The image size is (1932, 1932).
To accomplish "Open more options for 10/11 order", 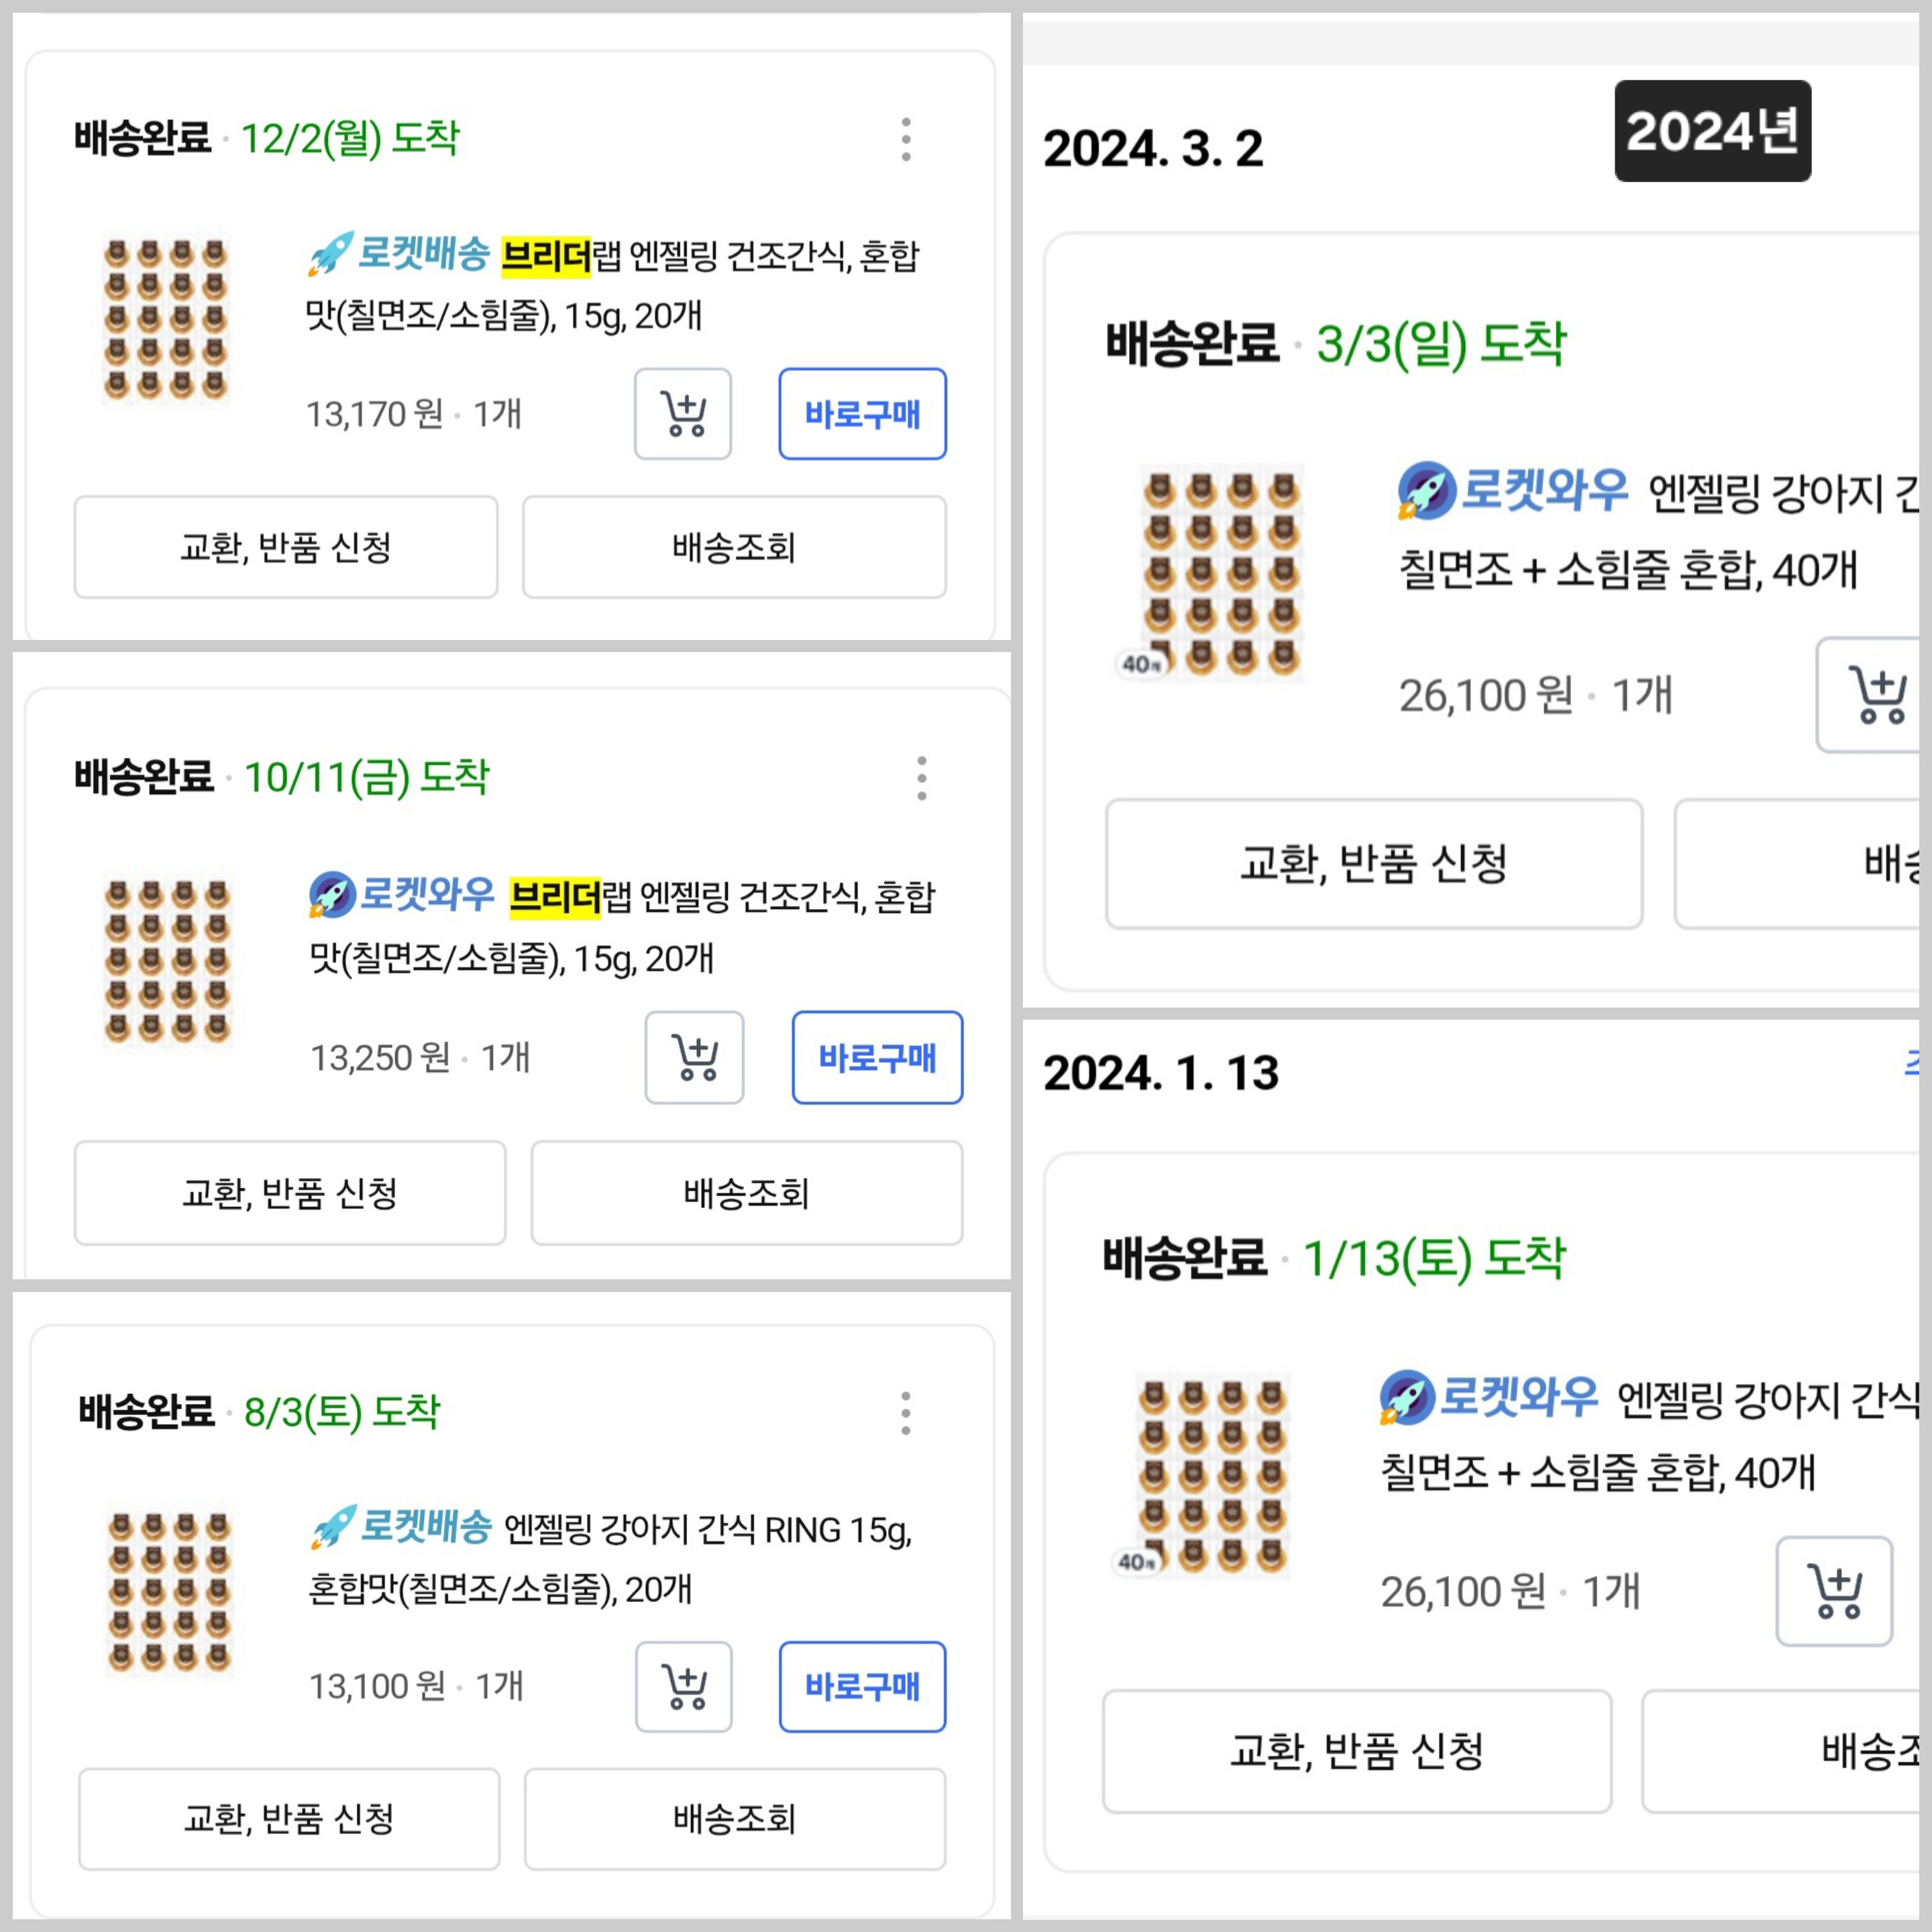I will click(x=921, y=778).
